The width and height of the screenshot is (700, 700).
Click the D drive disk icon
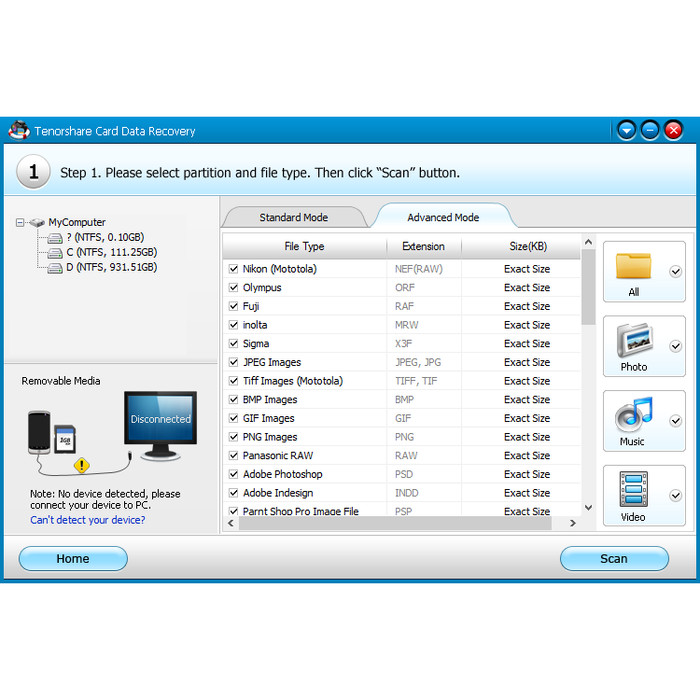(55, 267)
